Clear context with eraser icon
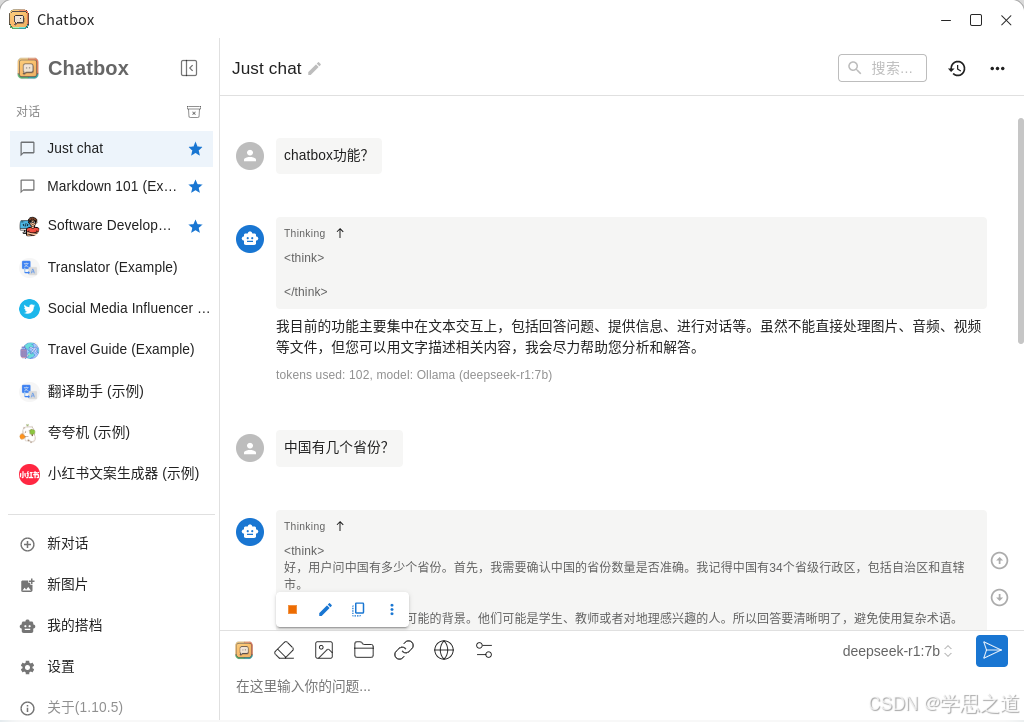Viewport: 1024px width, 722px height. click(284, 650)
